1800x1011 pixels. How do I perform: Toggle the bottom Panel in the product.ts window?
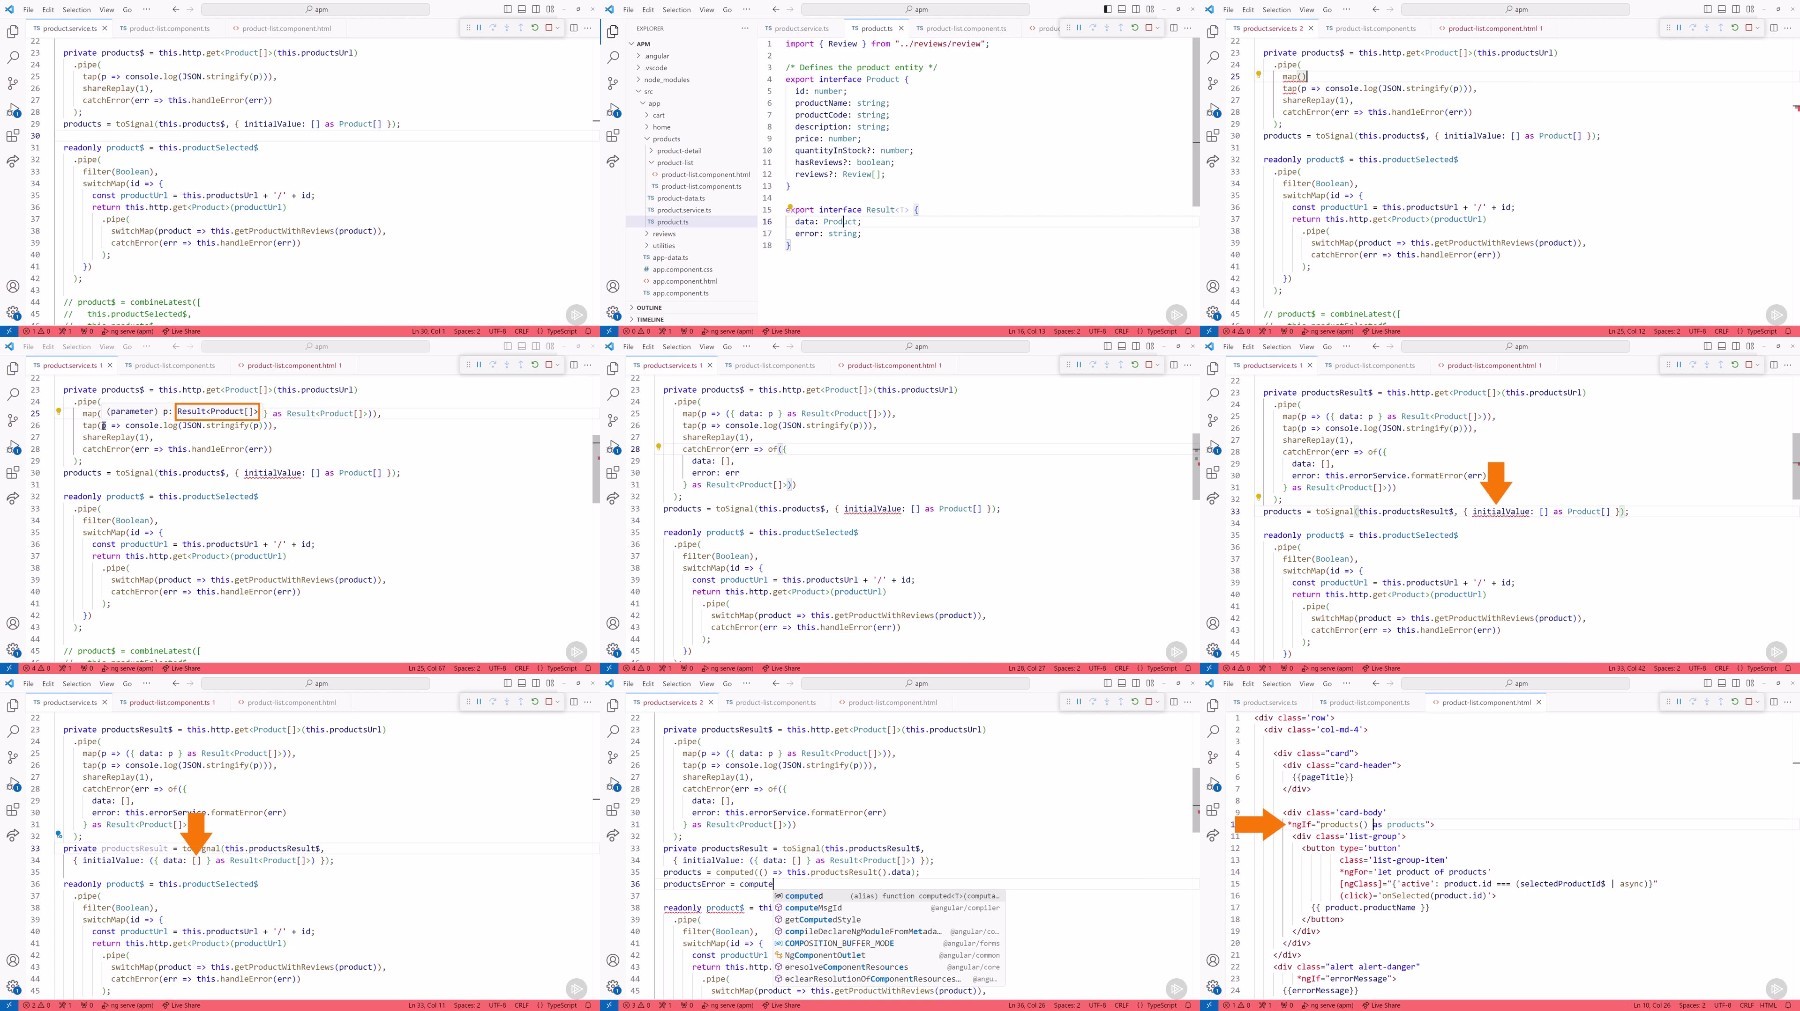click(x=1121, y=9)
